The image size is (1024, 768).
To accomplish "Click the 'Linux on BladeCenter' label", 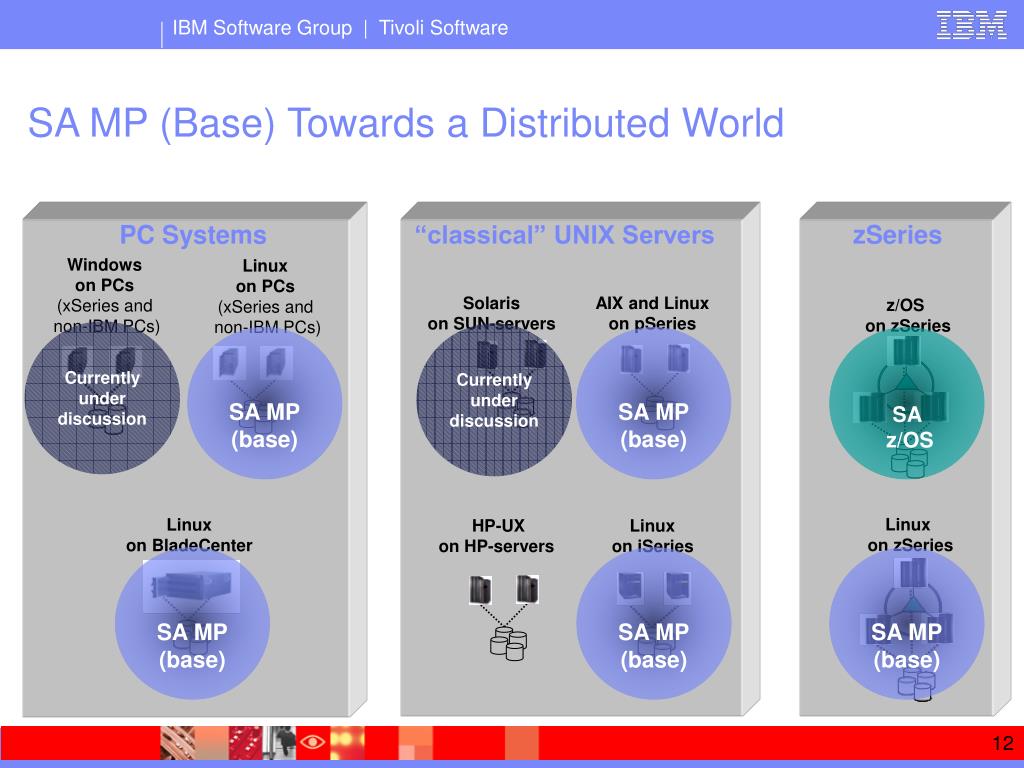I will (189, 535).
